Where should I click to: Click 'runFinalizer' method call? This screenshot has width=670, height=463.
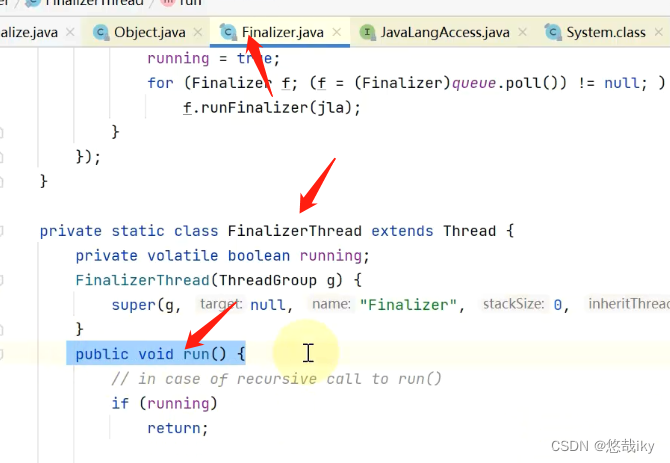click(x=254, y=108)
